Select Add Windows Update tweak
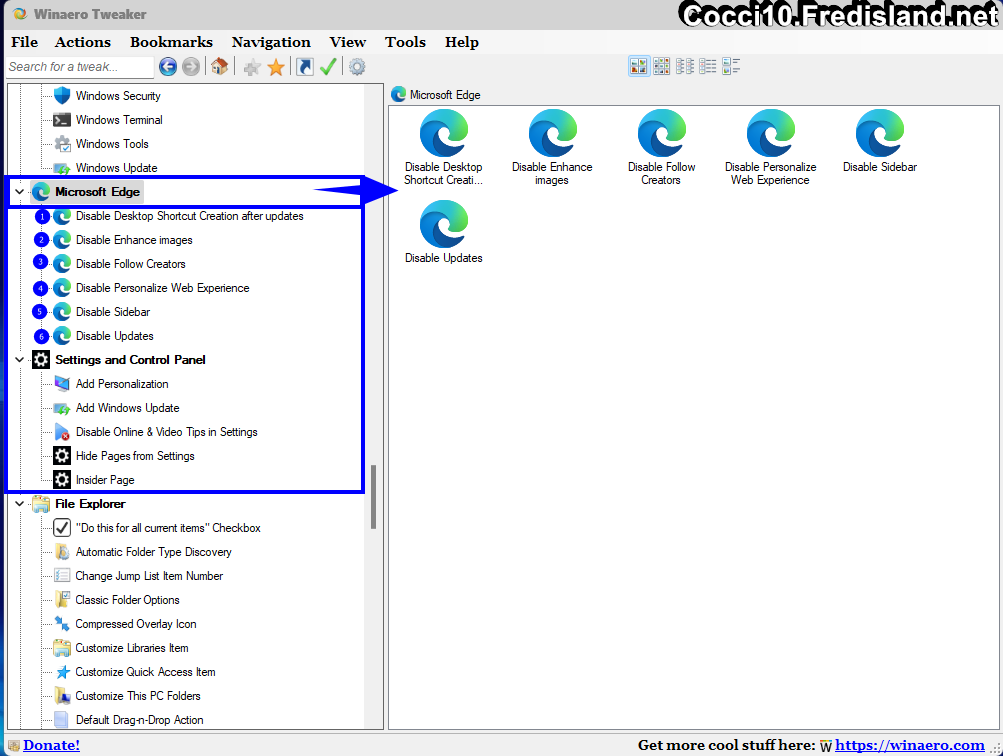Viewport: 1003px width, 756px height. click(x=127, y=408)
